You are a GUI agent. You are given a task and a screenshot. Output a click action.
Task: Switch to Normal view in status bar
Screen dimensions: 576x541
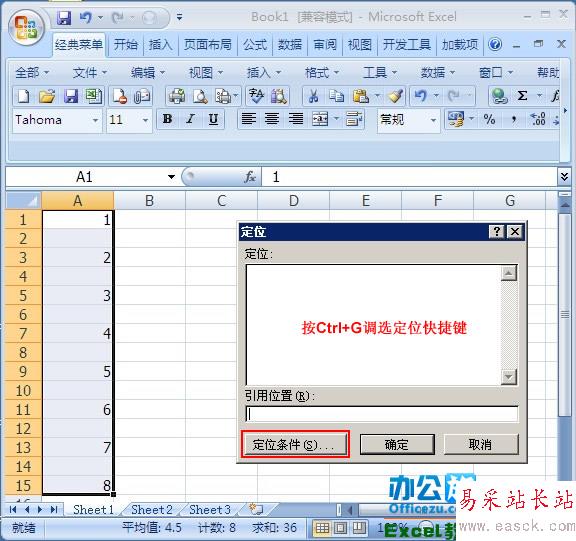pos(322,528)
